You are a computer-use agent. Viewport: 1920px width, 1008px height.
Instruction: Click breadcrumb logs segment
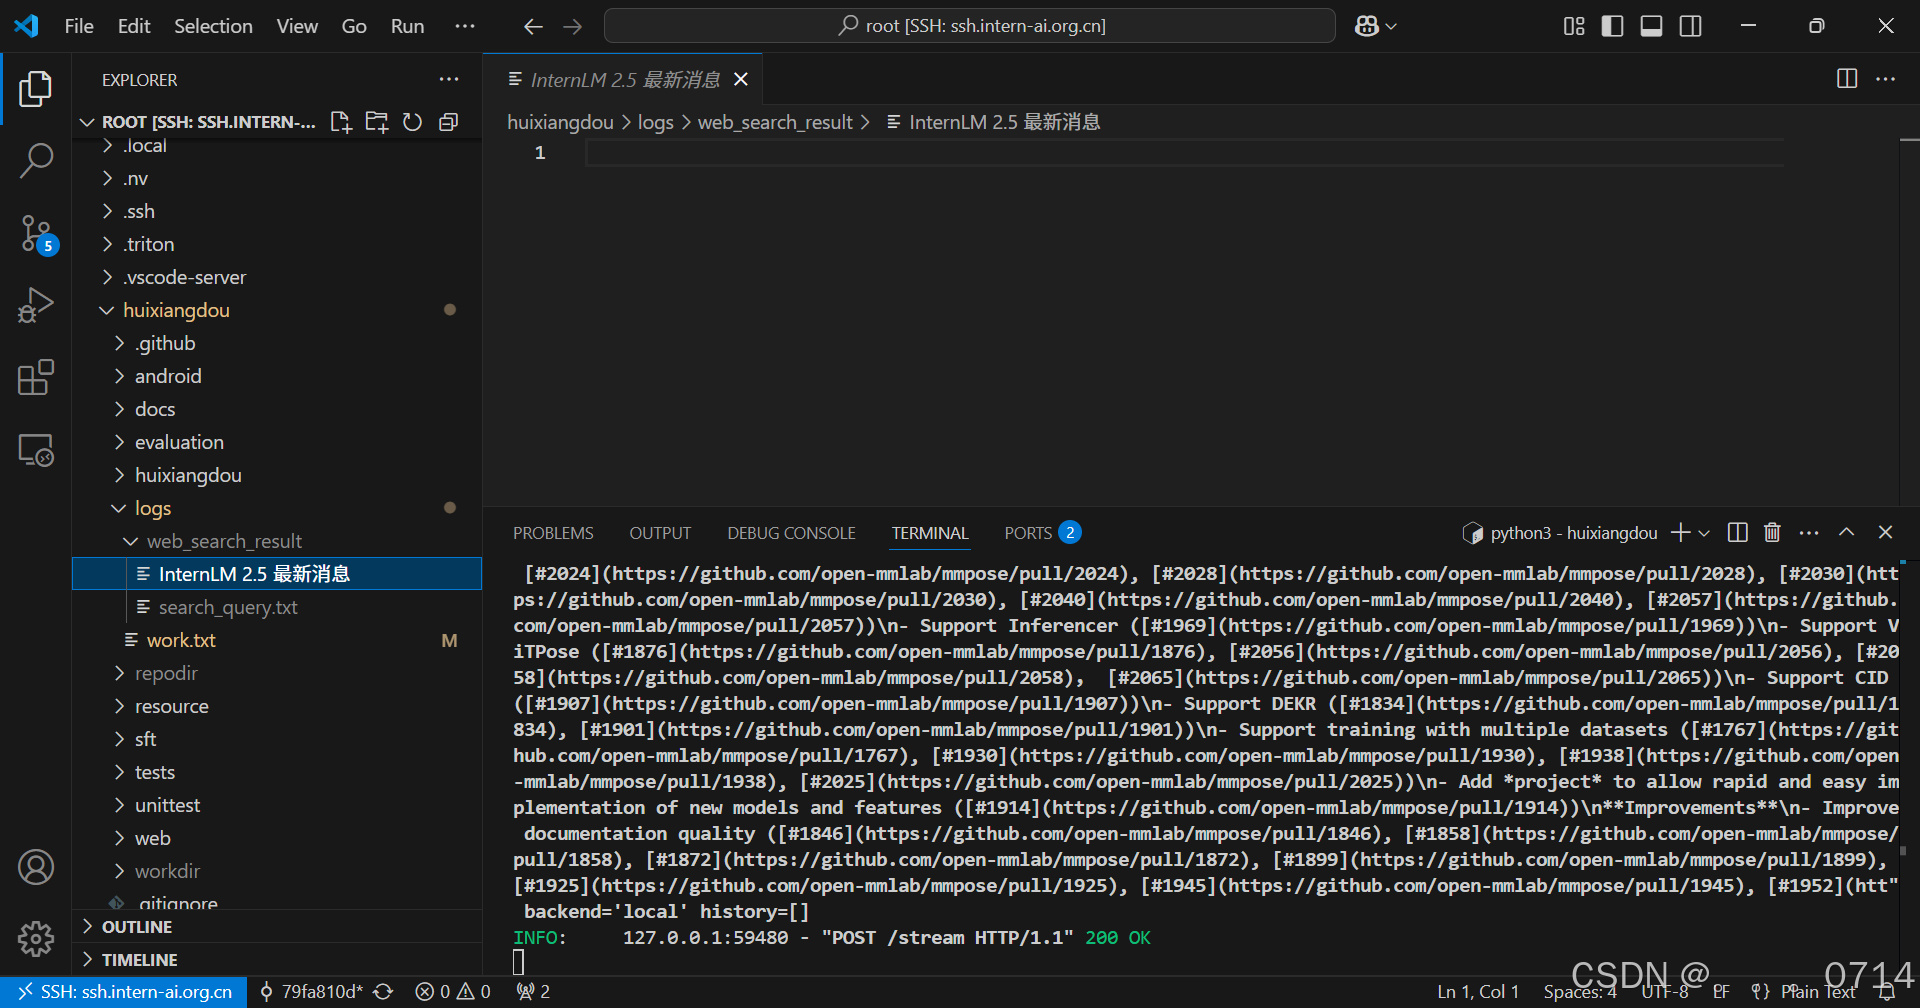[x=655, y=122]
